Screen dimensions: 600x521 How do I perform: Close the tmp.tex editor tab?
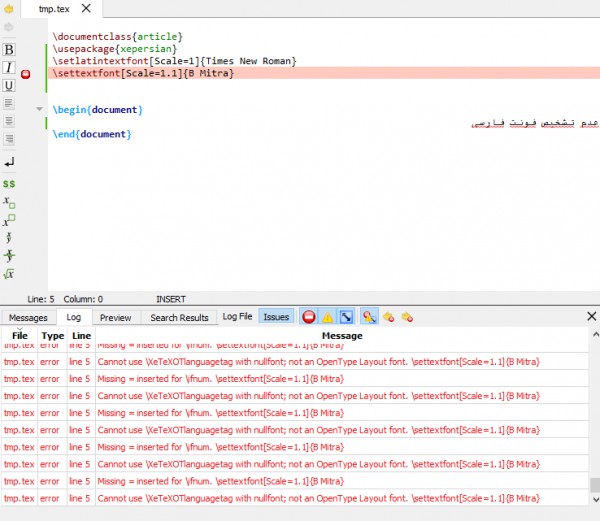pos(84,9)
